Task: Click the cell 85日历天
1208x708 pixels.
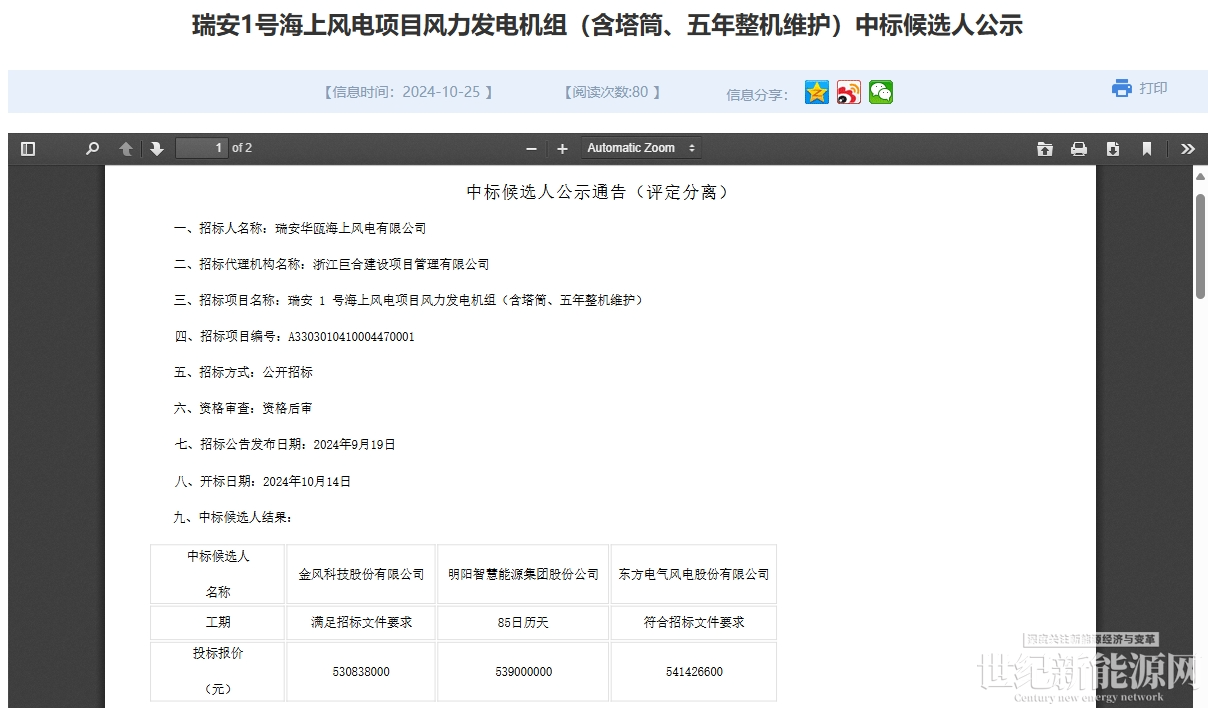Action: coord(523,622)
